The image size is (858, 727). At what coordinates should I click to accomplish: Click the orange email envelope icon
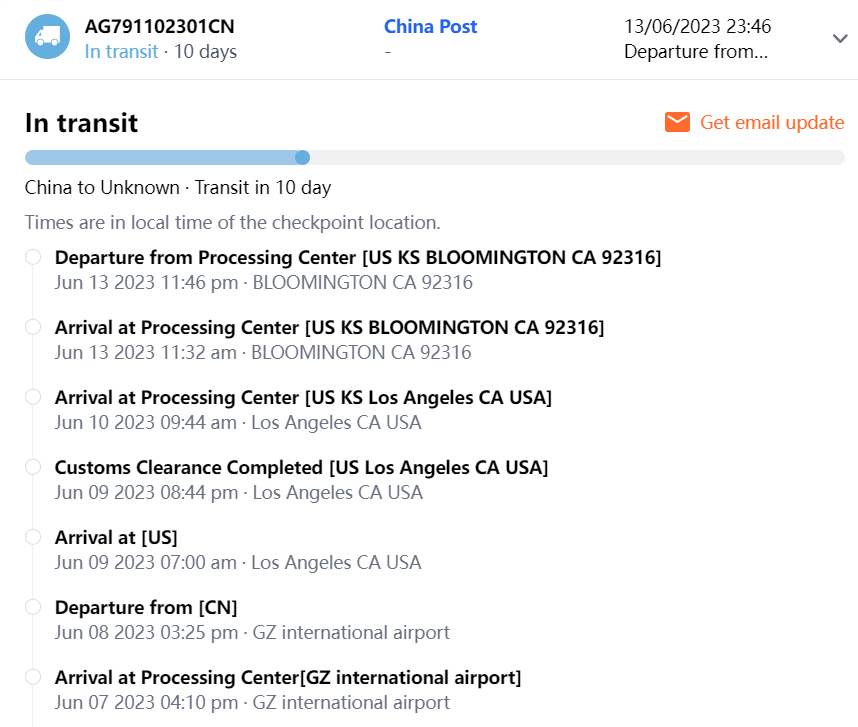[677, 122]
